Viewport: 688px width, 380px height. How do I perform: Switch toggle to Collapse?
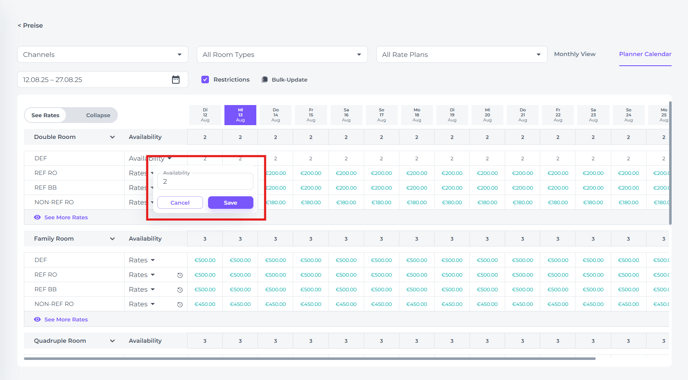(98, 115)
